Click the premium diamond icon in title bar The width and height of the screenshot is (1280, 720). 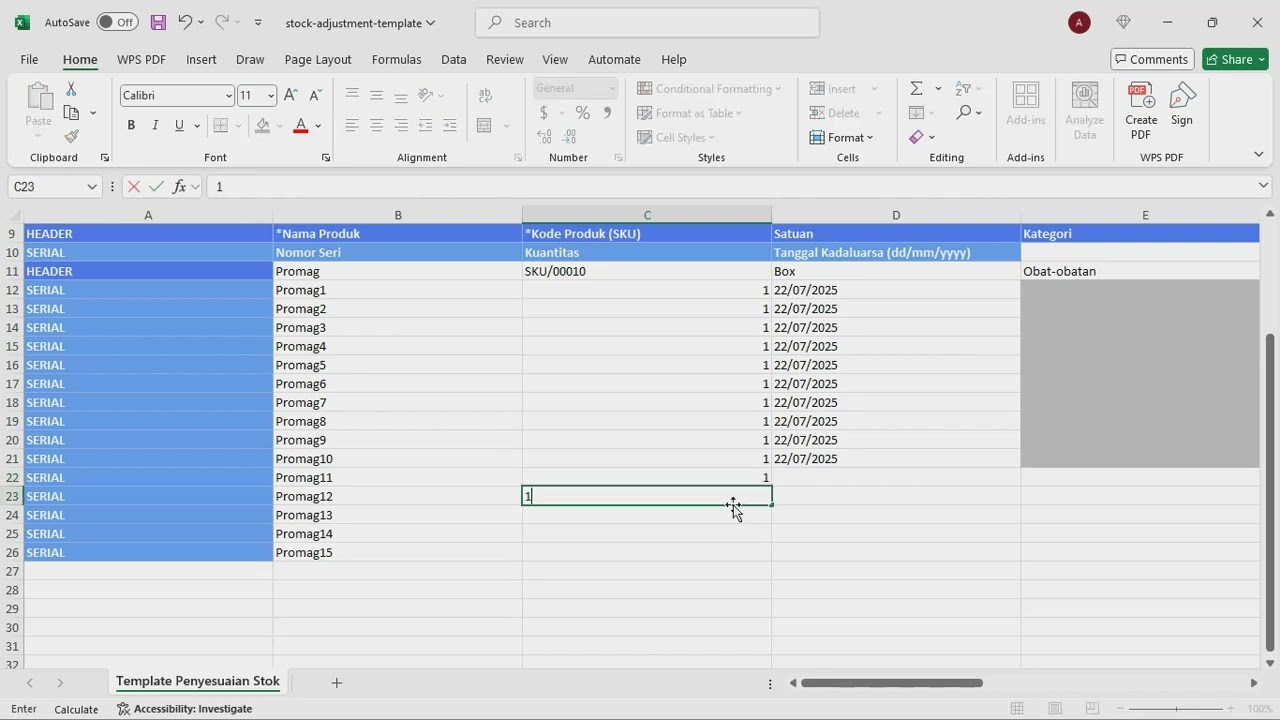(x=1123, y=22)
